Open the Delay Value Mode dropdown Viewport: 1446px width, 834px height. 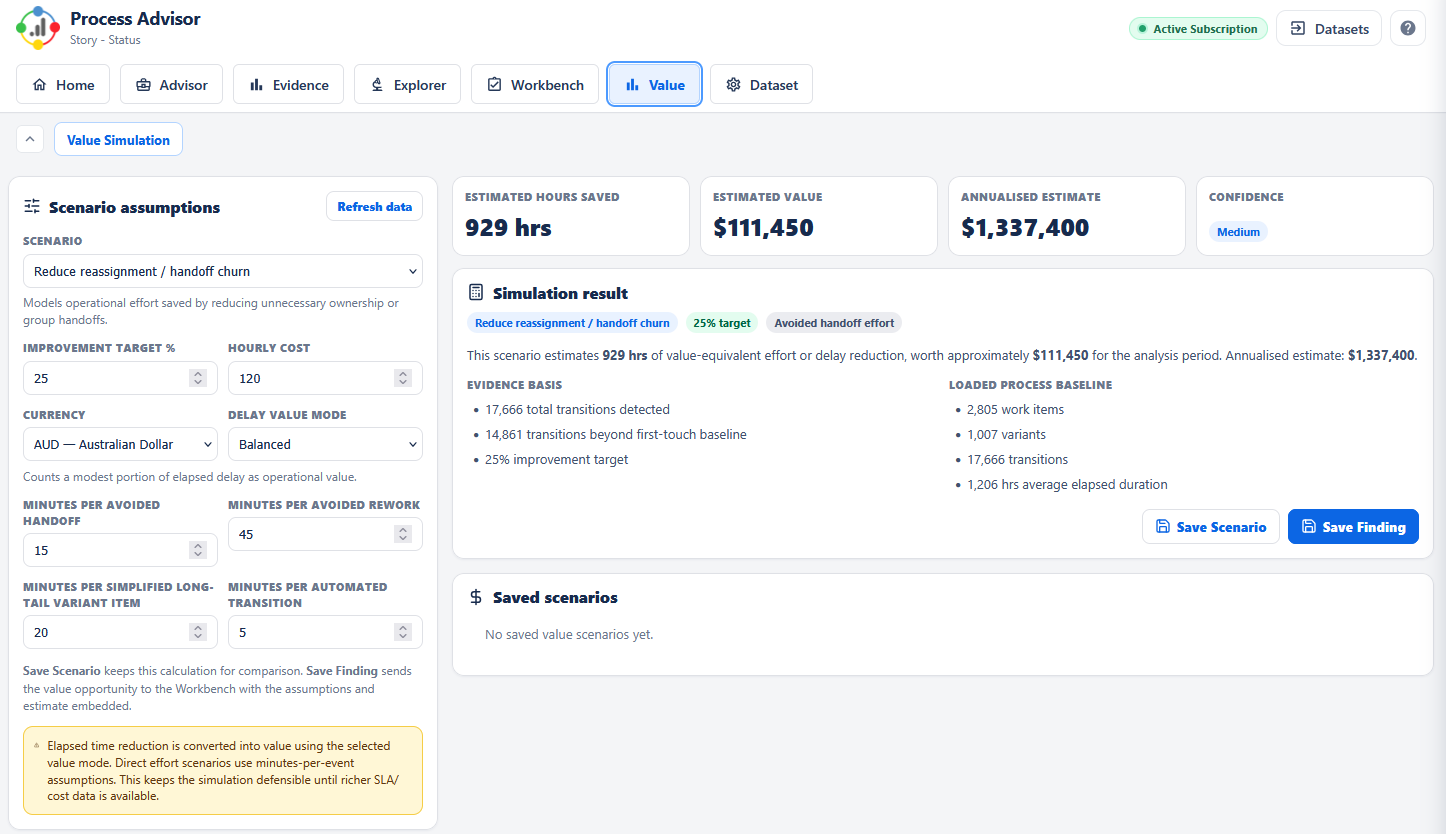[325, 444]
